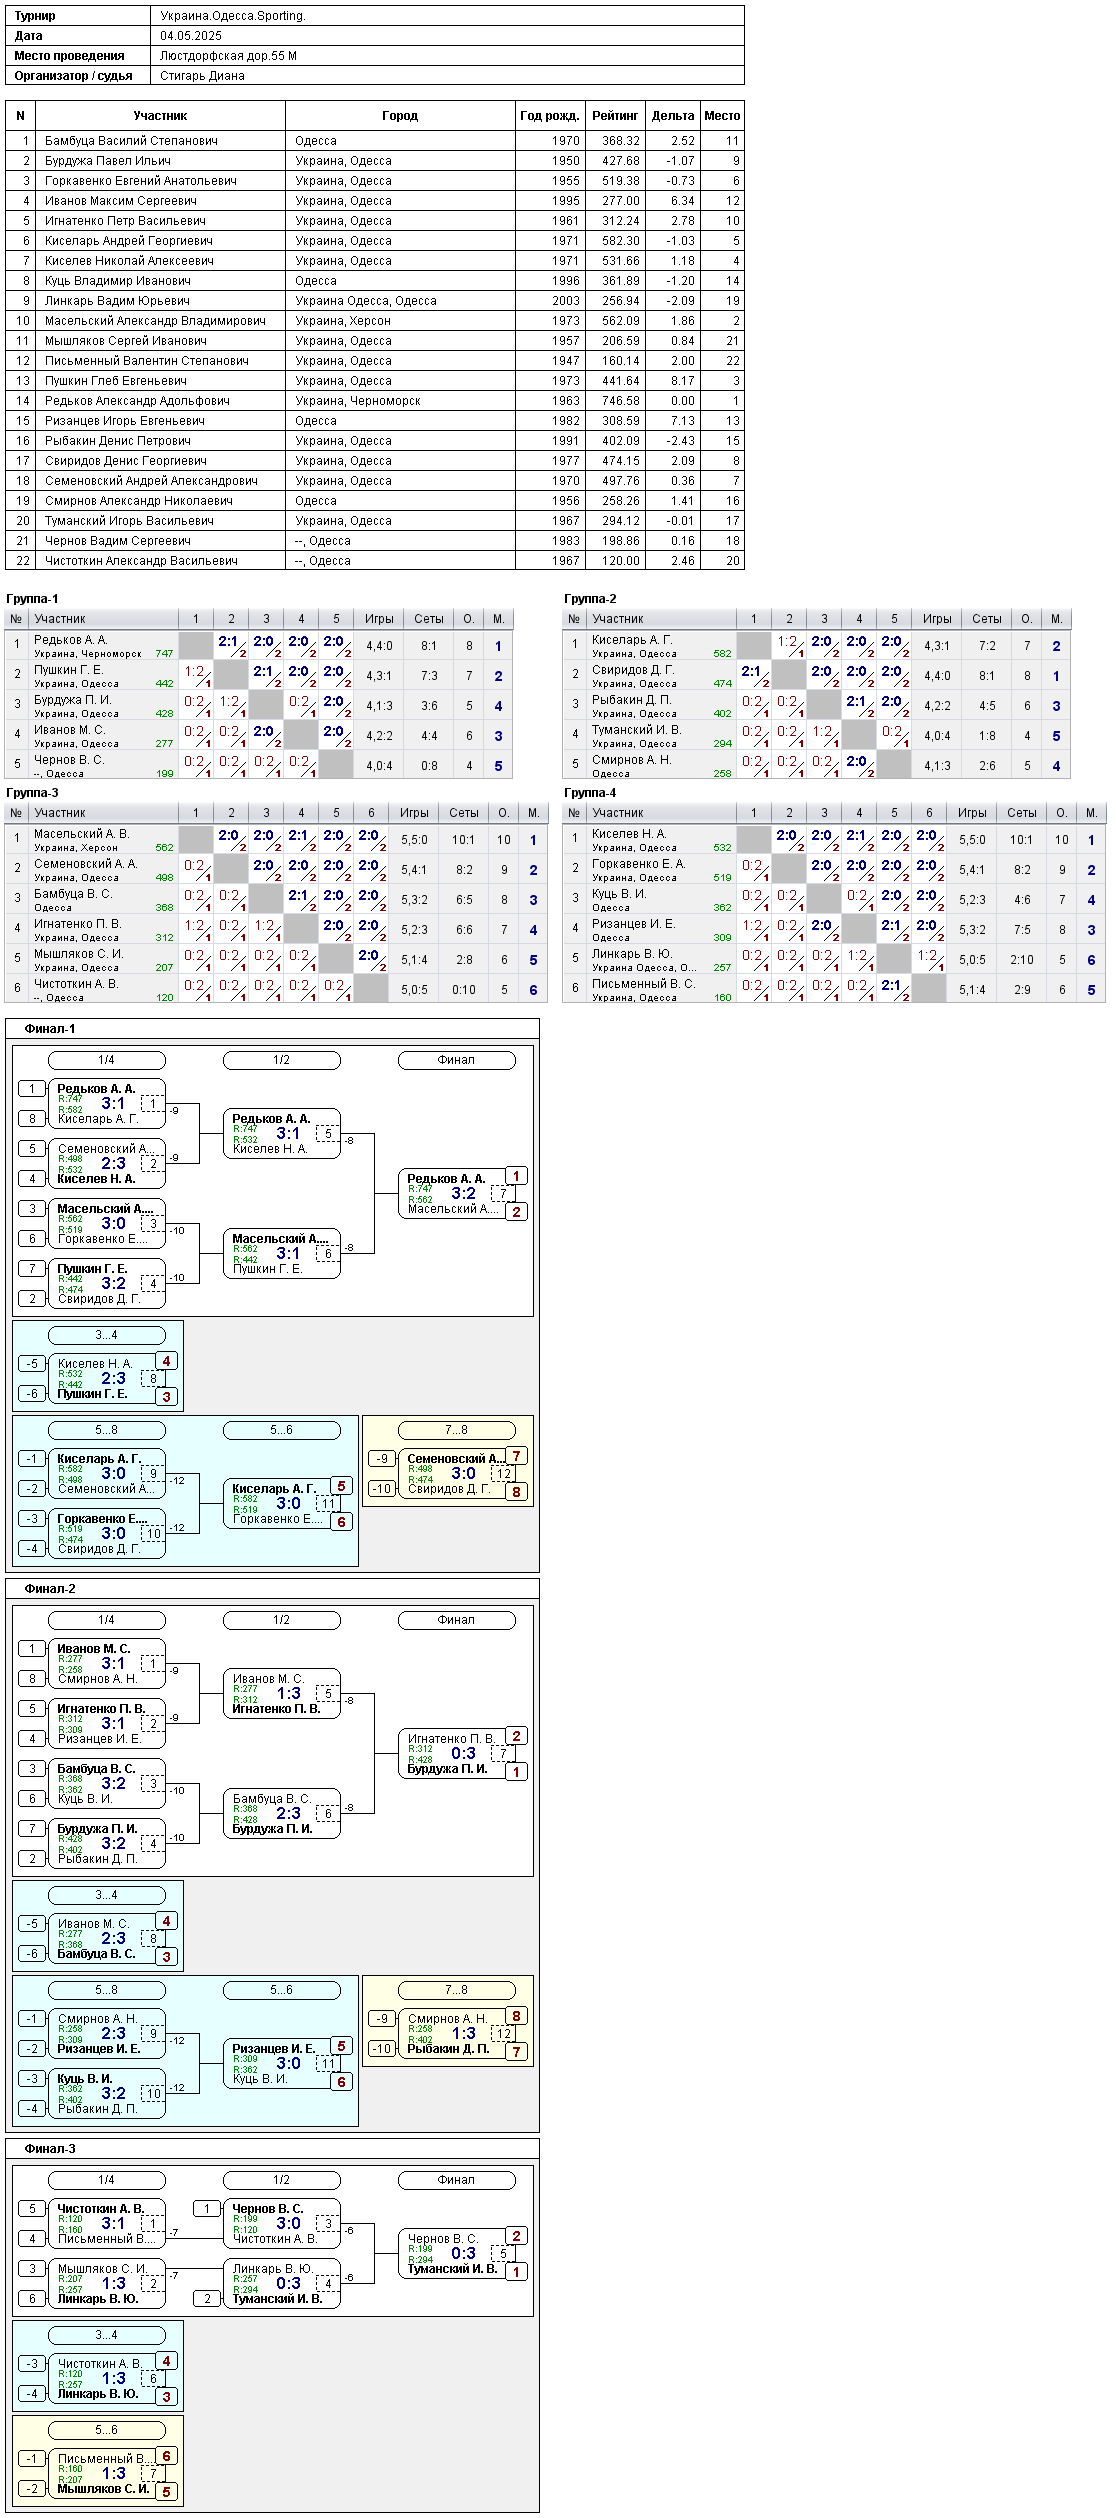Click the '1/2' round label in Финал-2
This screenshot has height=2518, width=1116.
click(x=282, y=1620)
